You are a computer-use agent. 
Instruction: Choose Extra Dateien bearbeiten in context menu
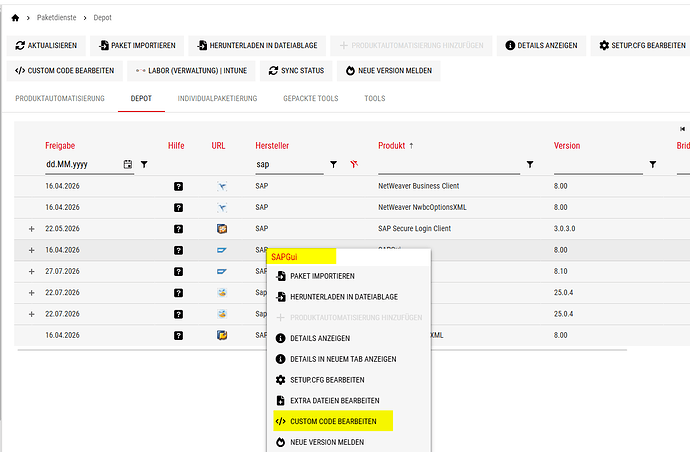click(348, 401)
